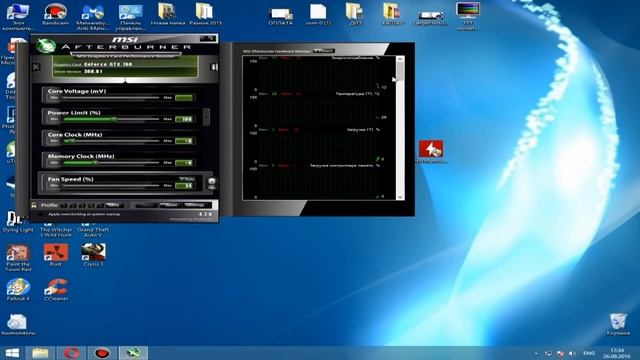Click the GPU usage (Загрузка ГП) graph label
Screen dimensions: 640x360
tap(363, 130)
